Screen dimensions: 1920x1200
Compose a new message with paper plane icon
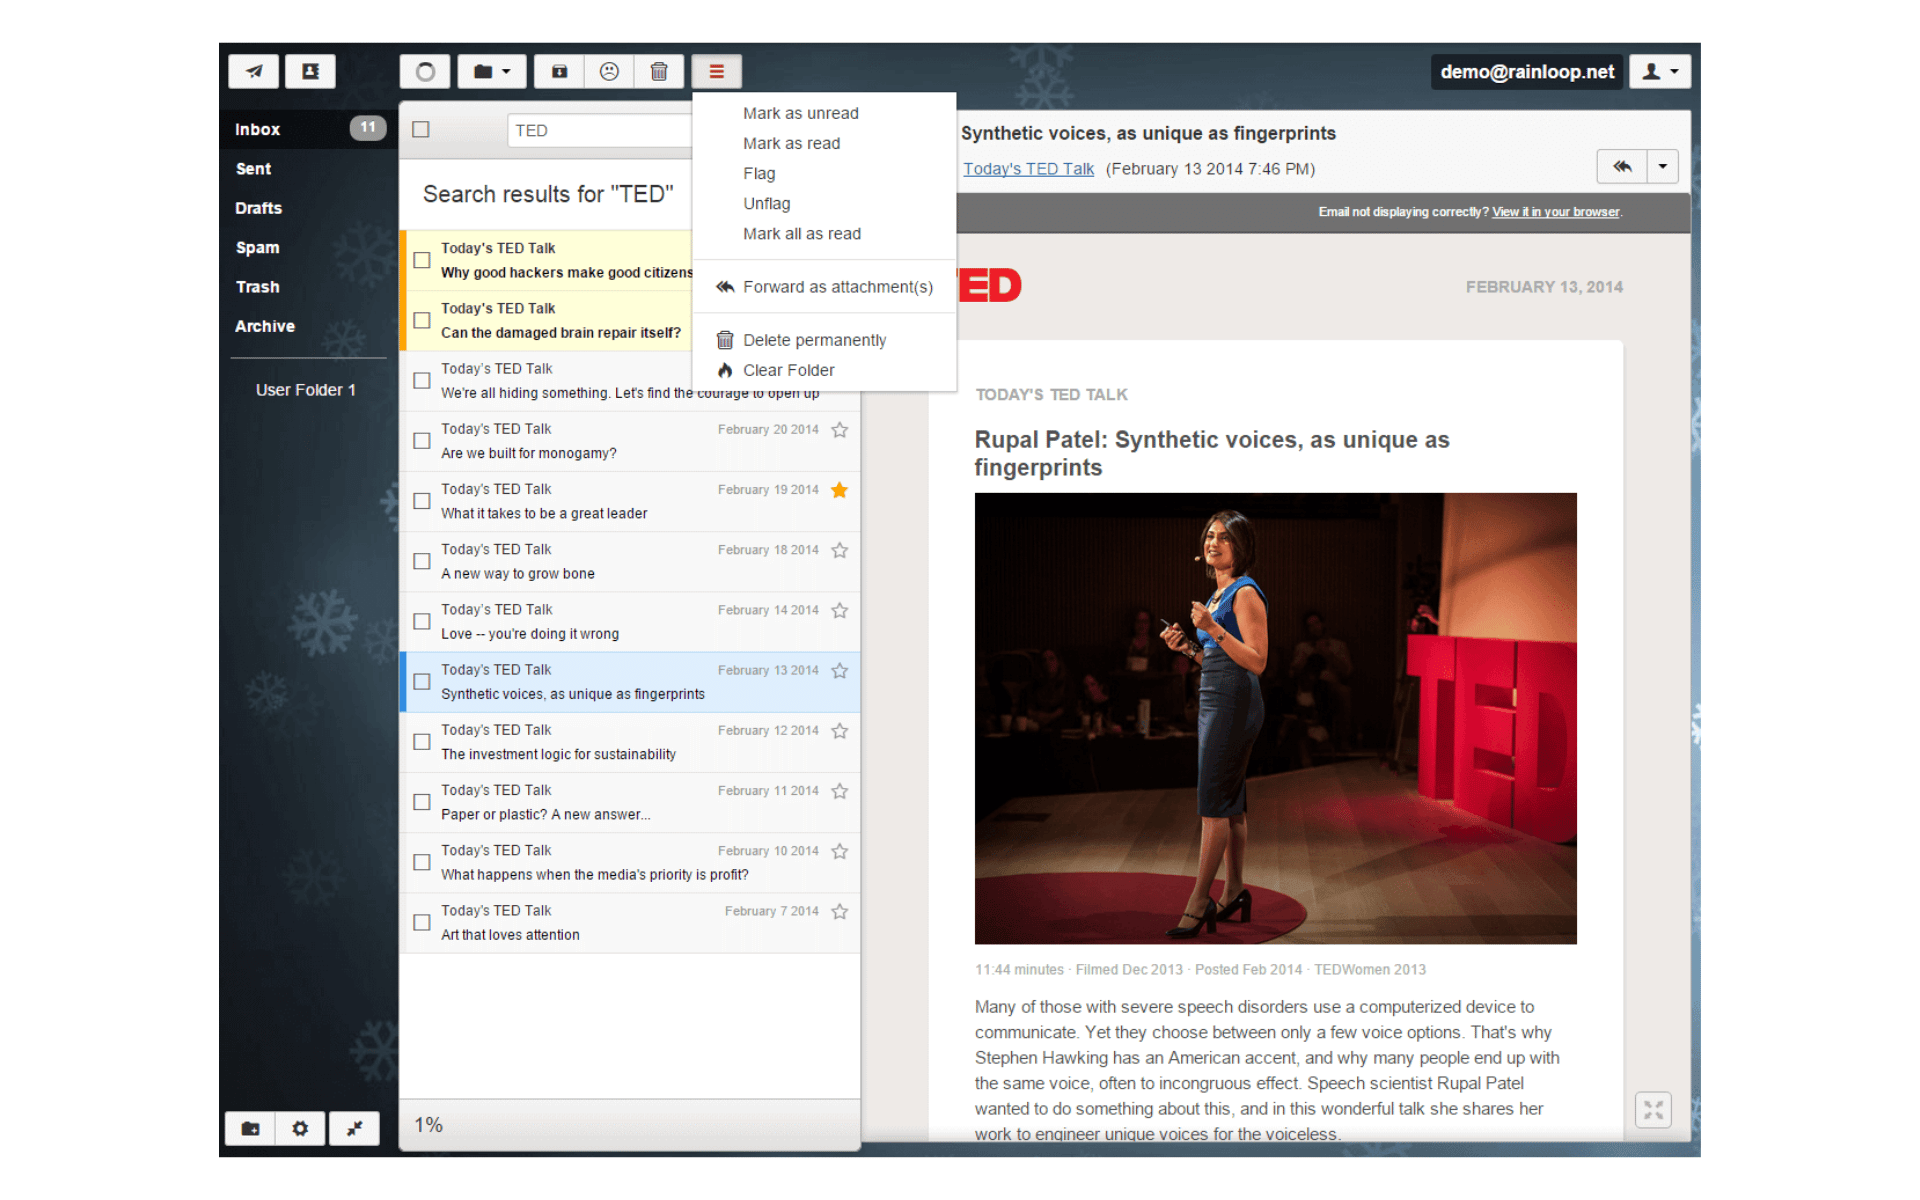point(254,71)
